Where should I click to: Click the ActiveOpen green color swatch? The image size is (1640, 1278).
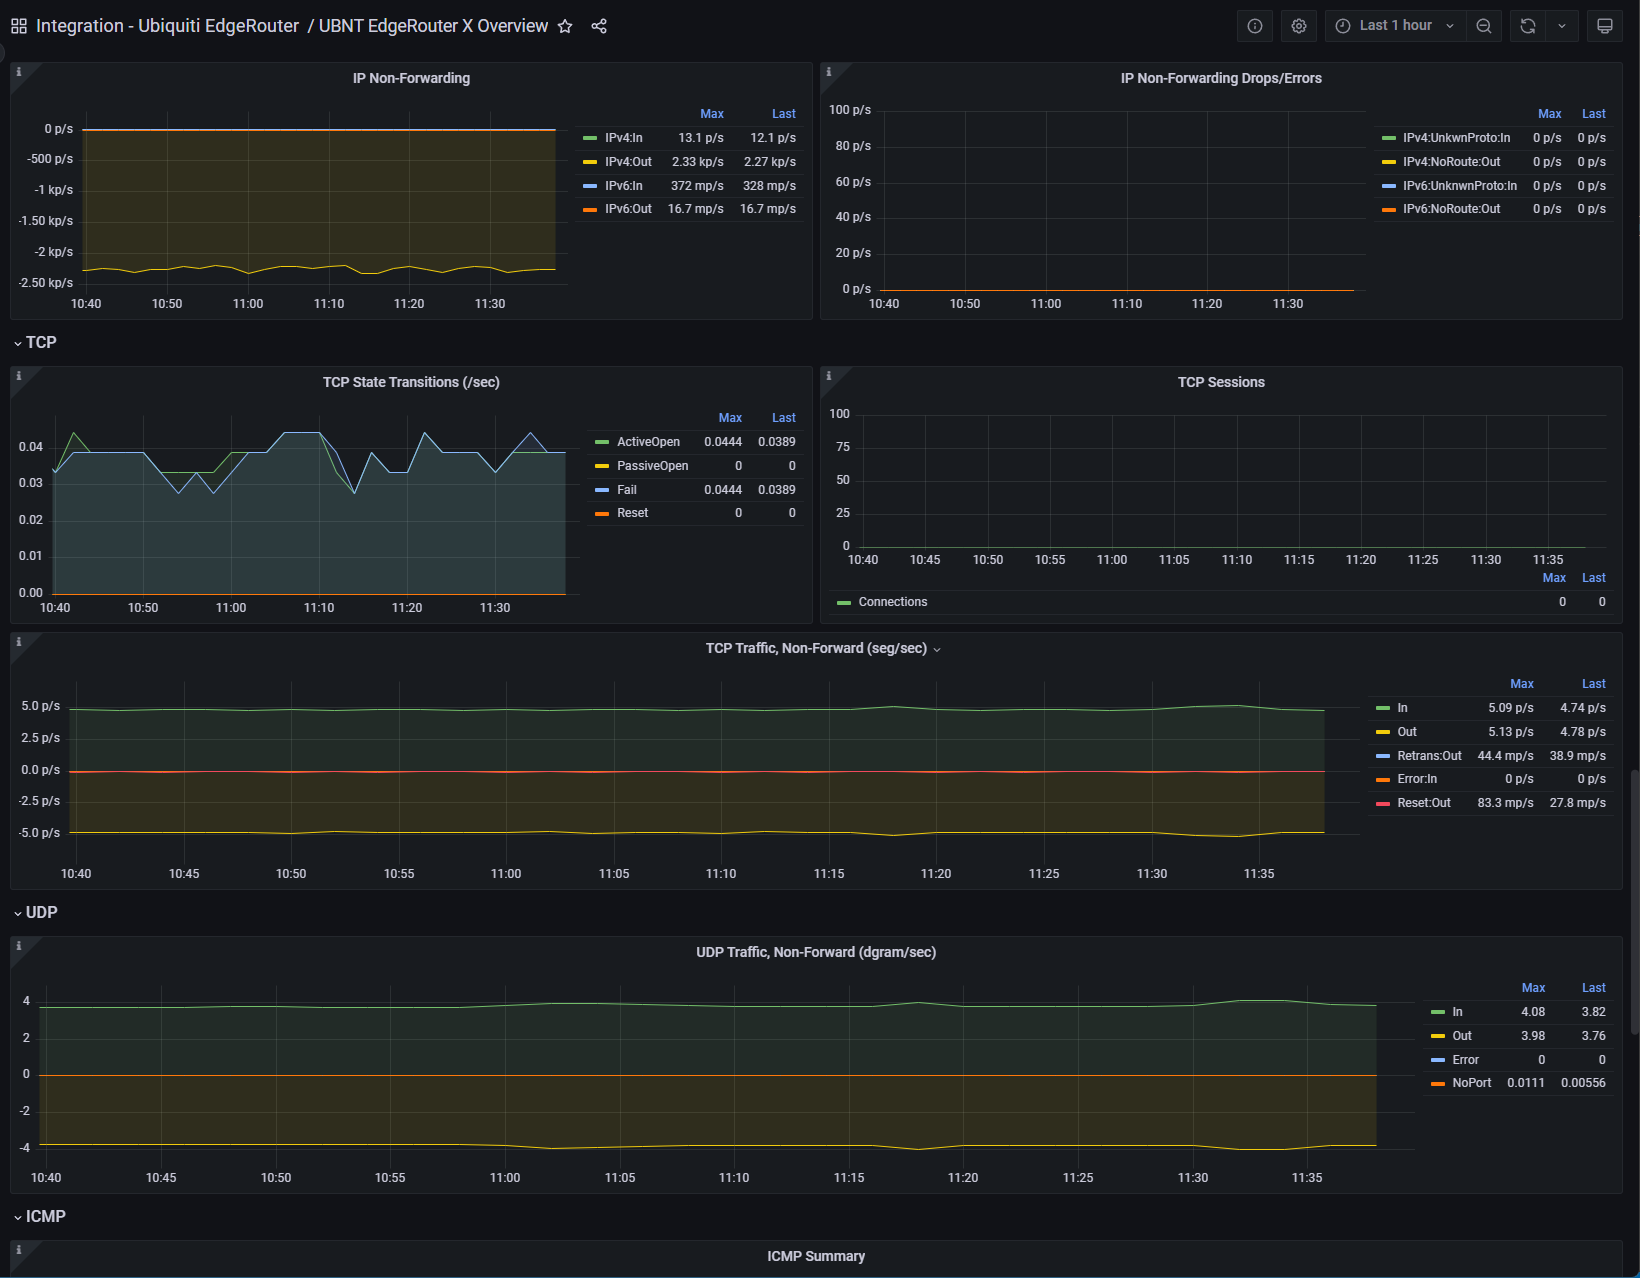pyautogui.click(x=602, y=442)
